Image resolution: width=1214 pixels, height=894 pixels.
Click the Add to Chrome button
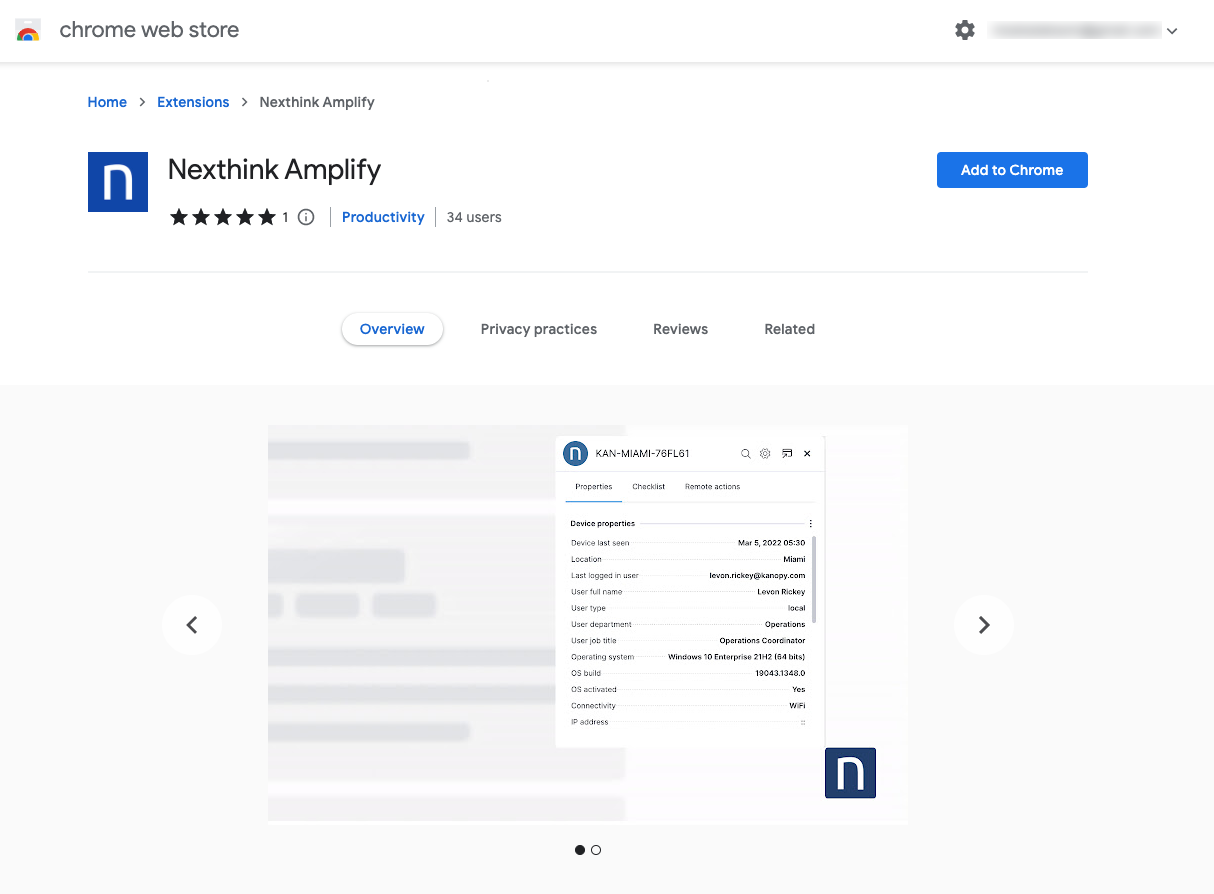[1012, 170]
